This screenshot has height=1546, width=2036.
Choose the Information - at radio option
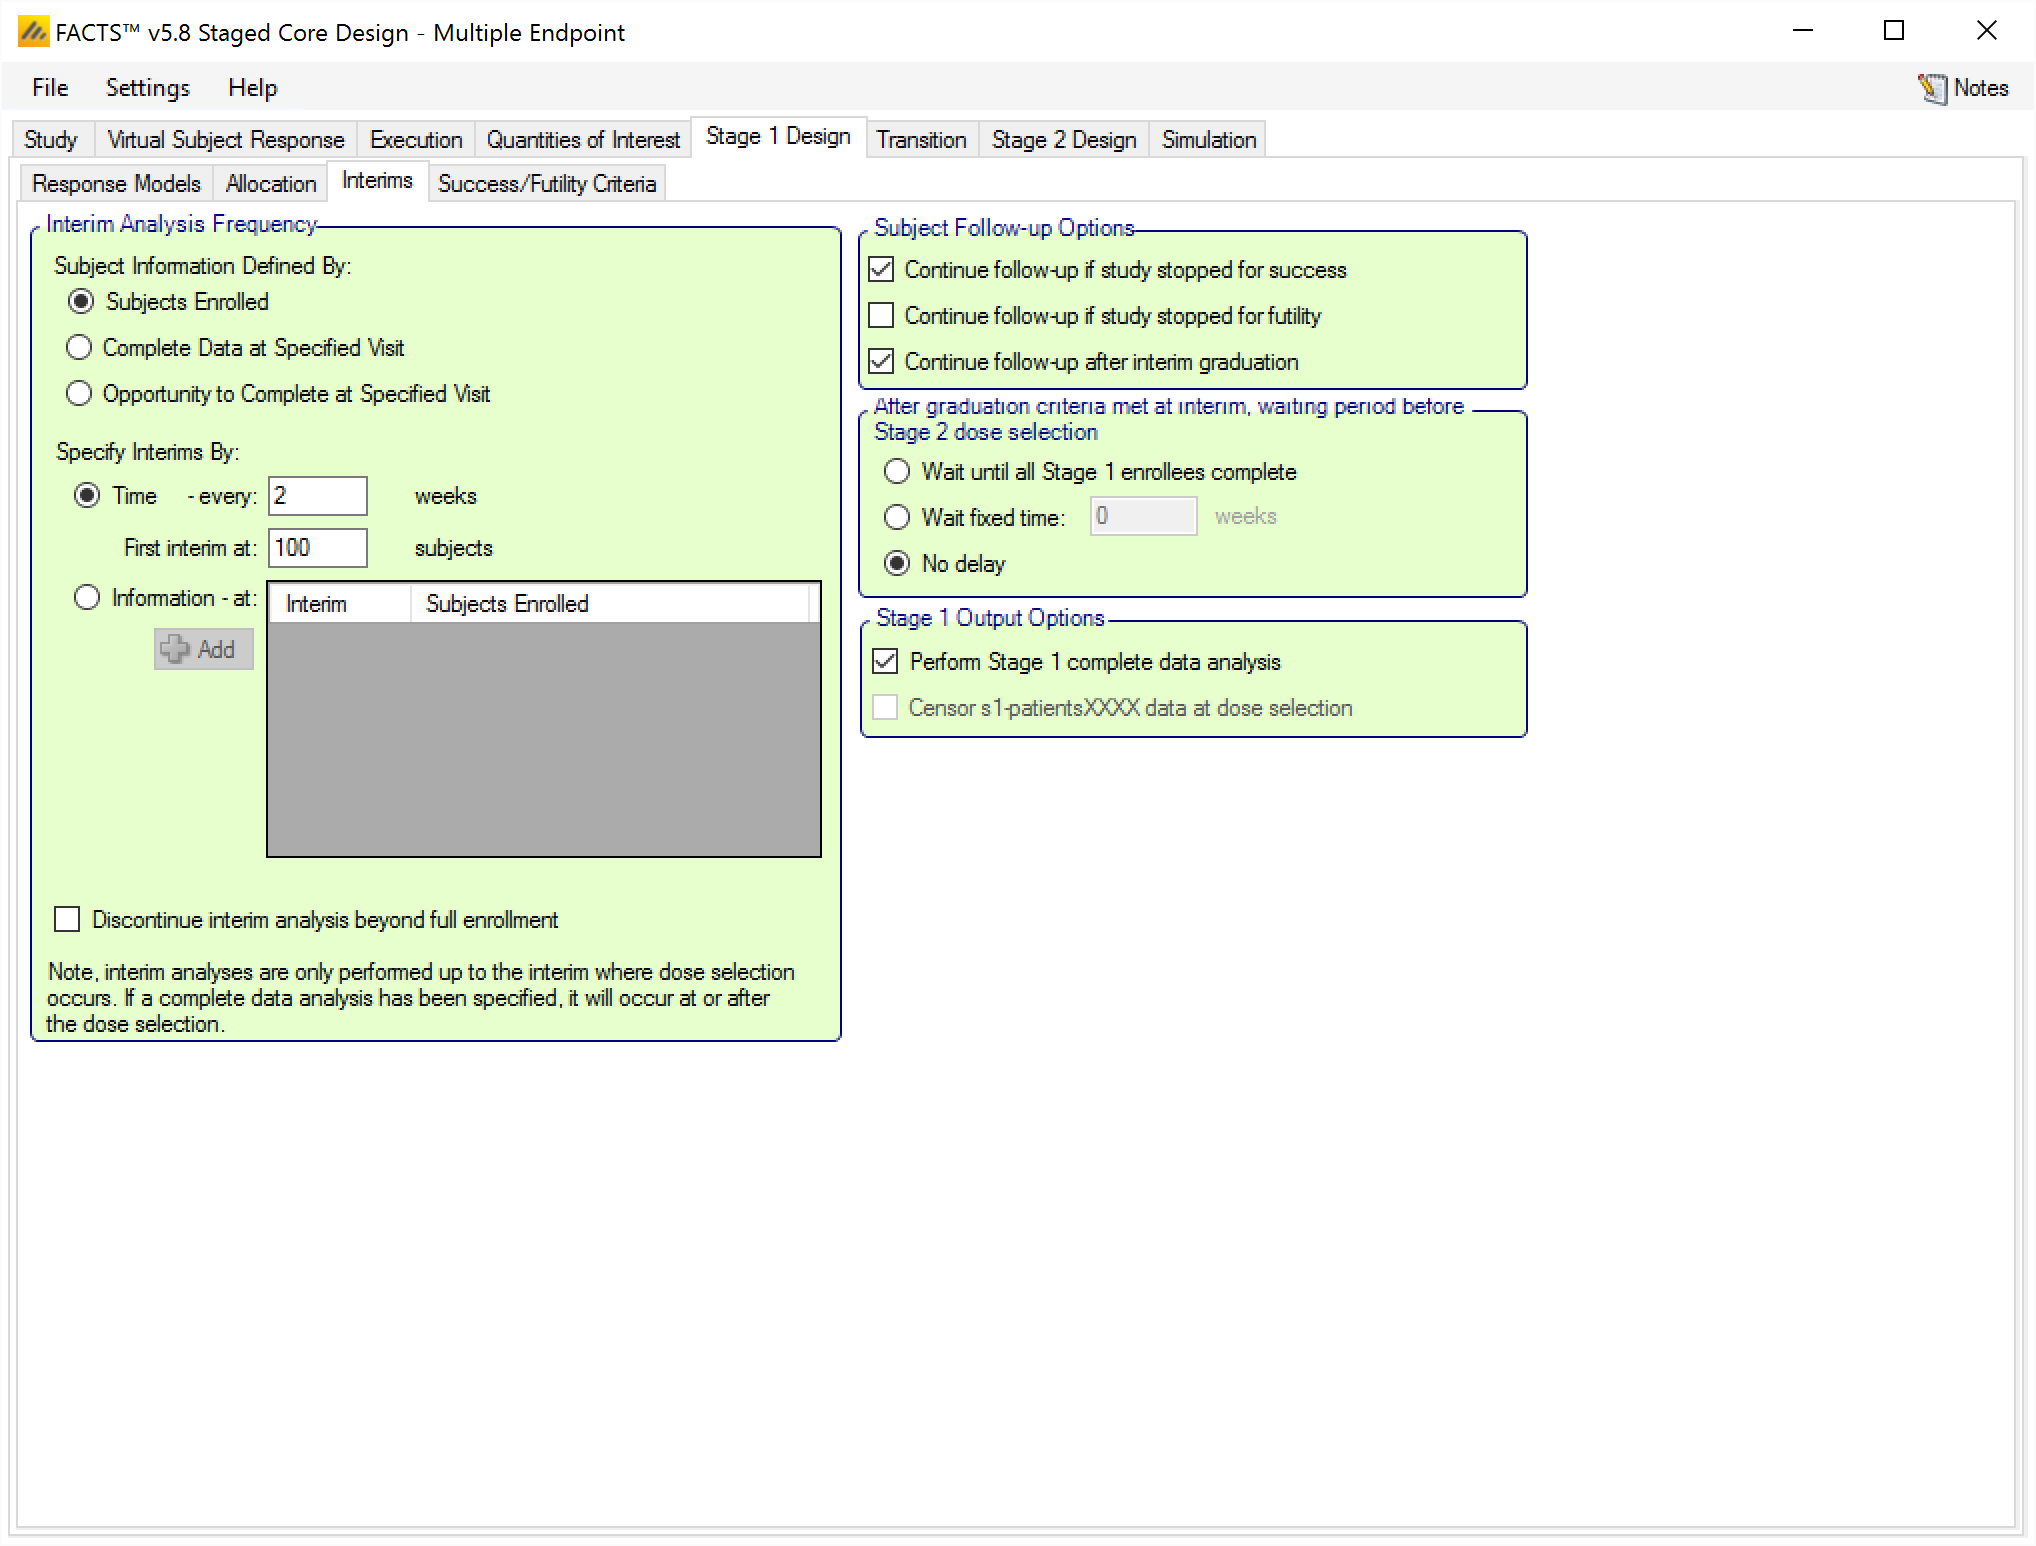[88, 598]
